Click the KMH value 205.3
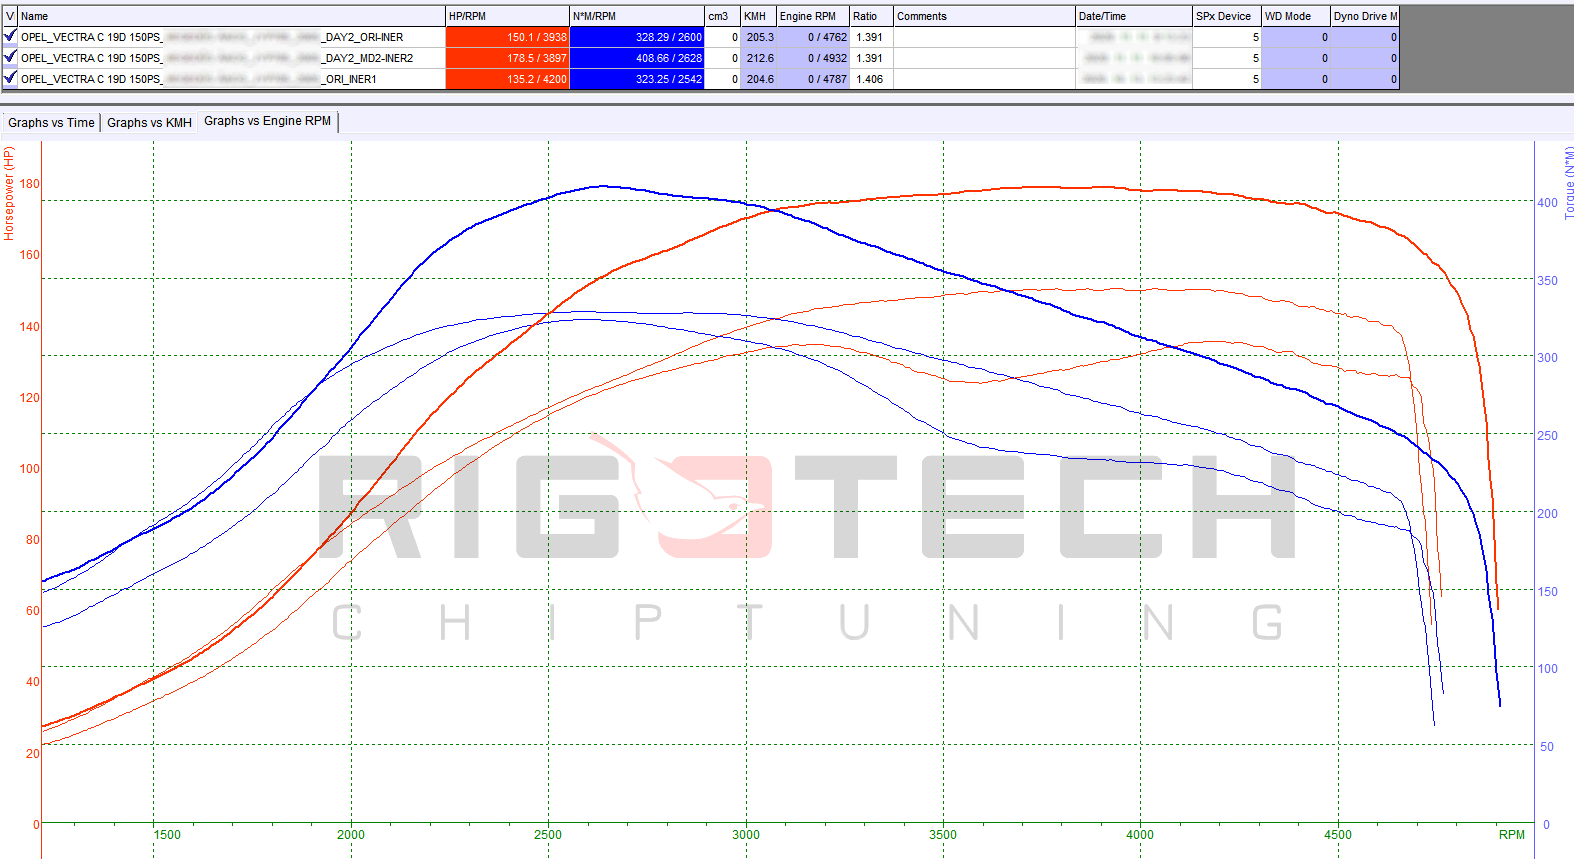This screenshot has width=1574, height=859. point(758,37)
